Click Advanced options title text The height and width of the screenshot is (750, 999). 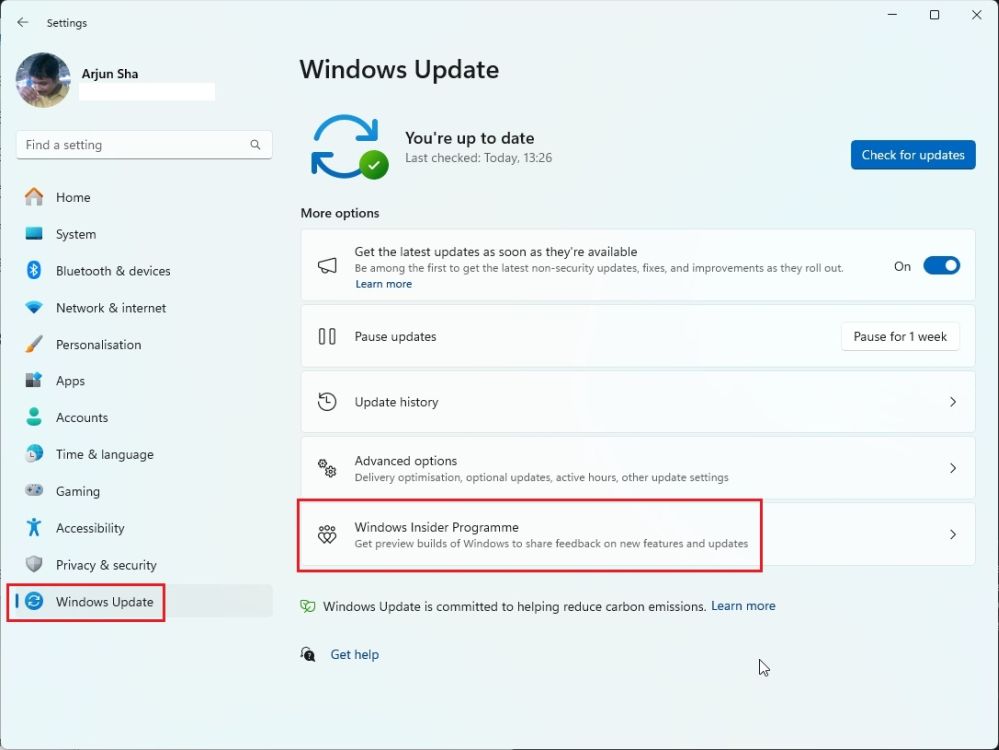coord(406,461)
